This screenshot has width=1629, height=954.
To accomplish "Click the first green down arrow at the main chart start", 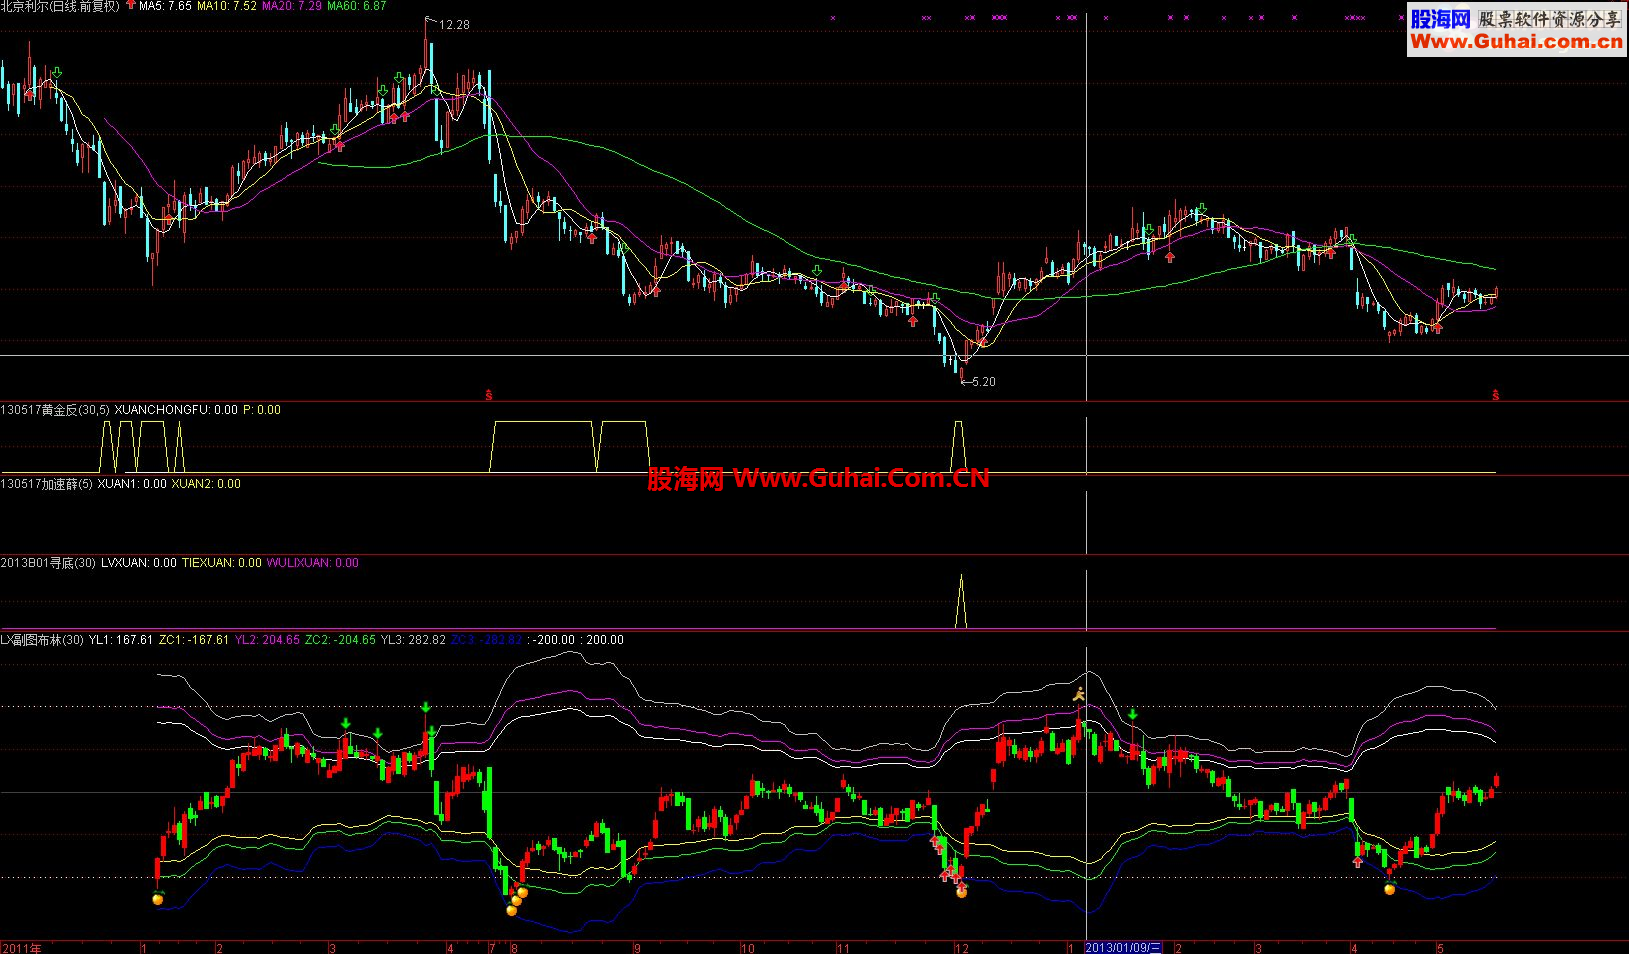I will pyautogui.click(x=57, y=73).
